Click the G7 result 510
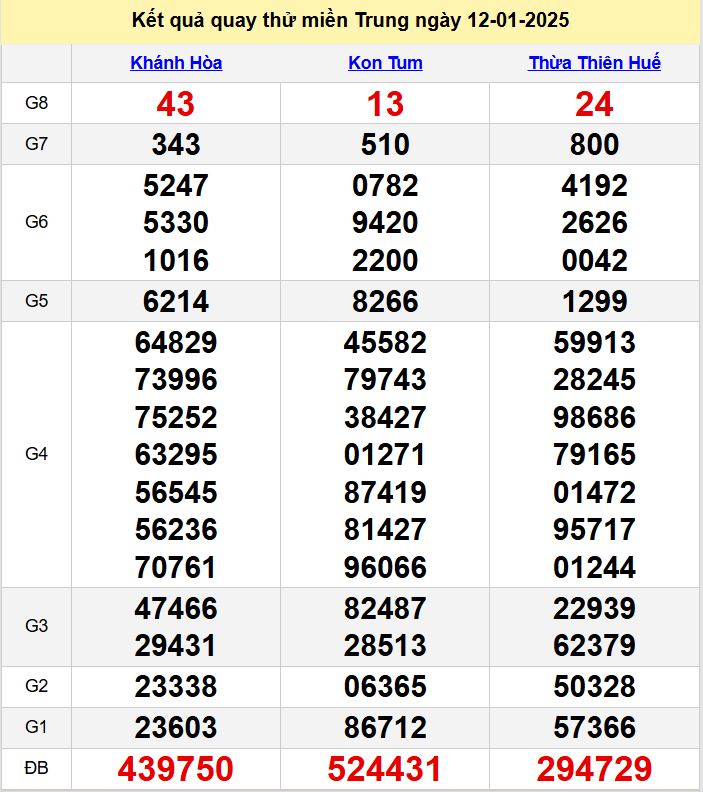 pyautogui.click(x=385, y=145)
